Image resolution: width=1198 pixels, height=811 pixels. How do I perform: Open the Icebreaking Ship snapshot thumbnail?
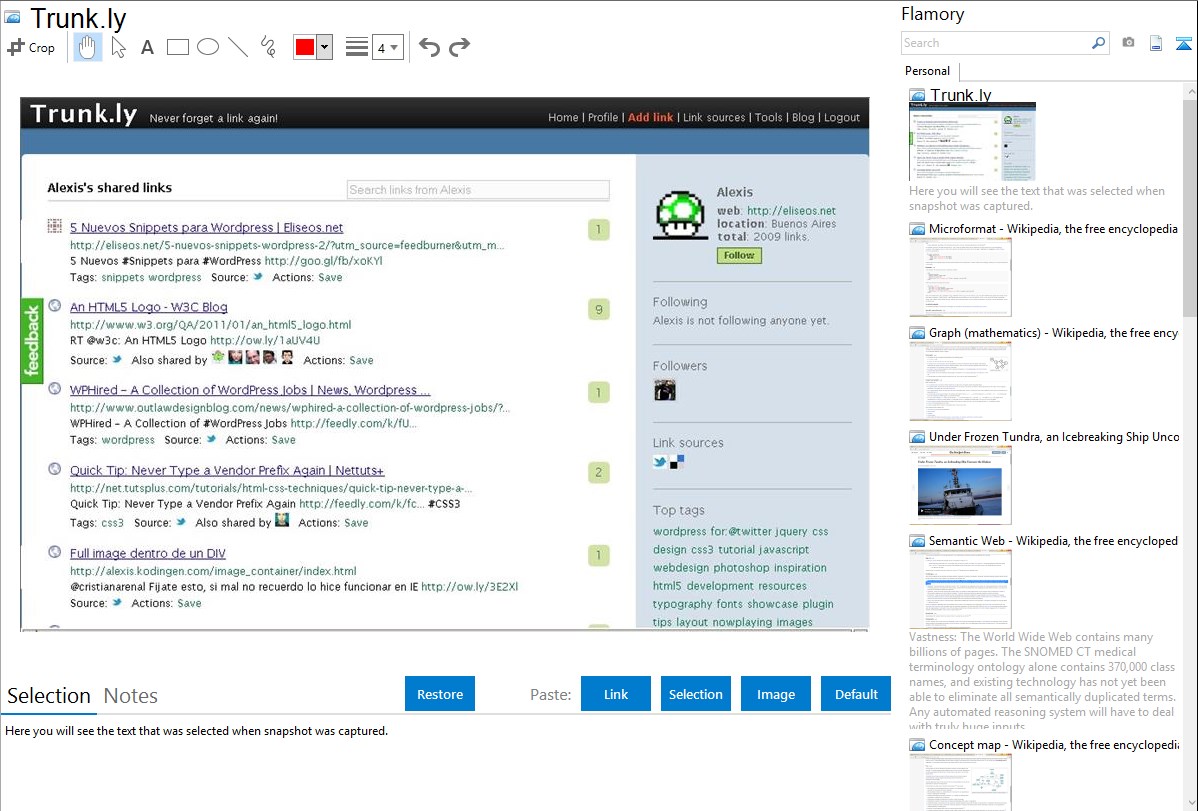[x=960, y=485]
